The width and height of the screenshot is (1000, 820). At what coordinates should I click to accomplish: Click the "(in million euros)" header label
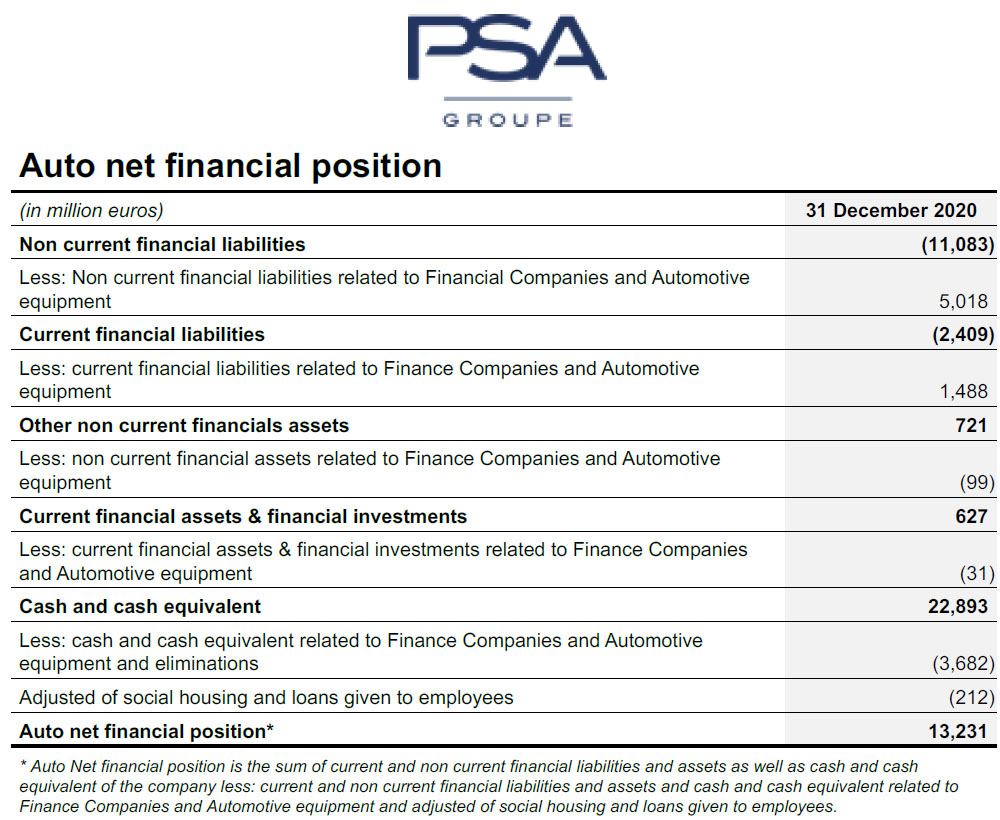click(x=91, y=210)
